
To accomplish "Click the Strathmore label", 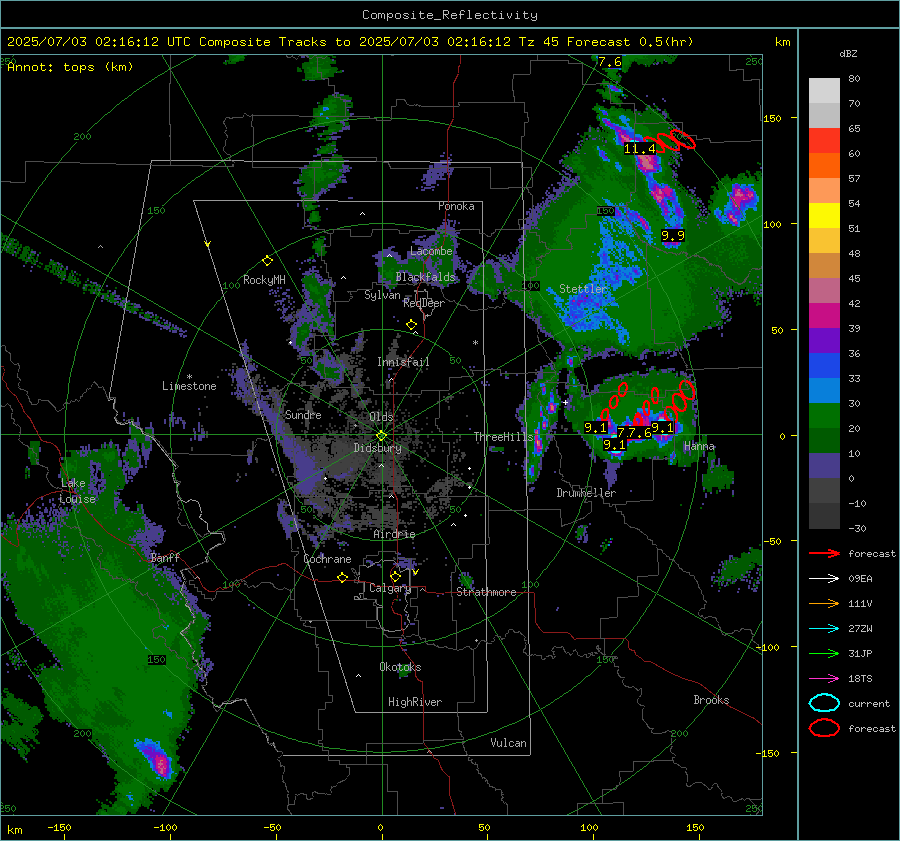I will [486, 592].
